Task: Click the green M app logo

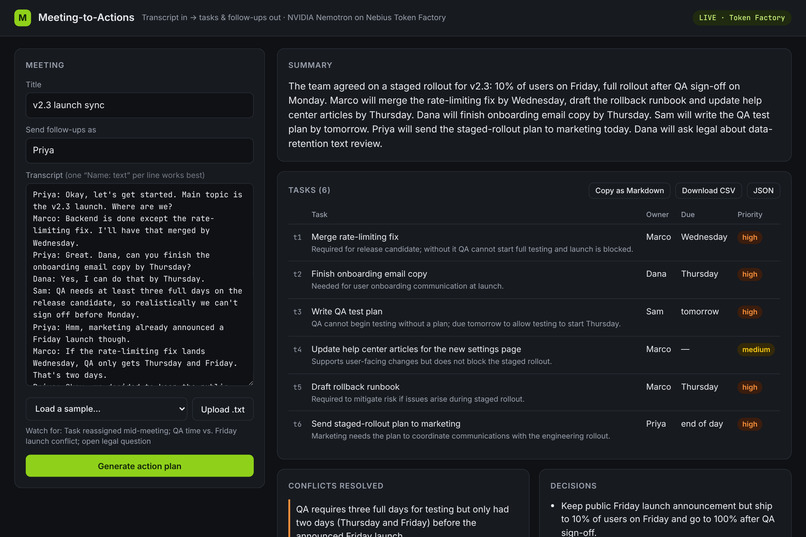Action: 23,17
